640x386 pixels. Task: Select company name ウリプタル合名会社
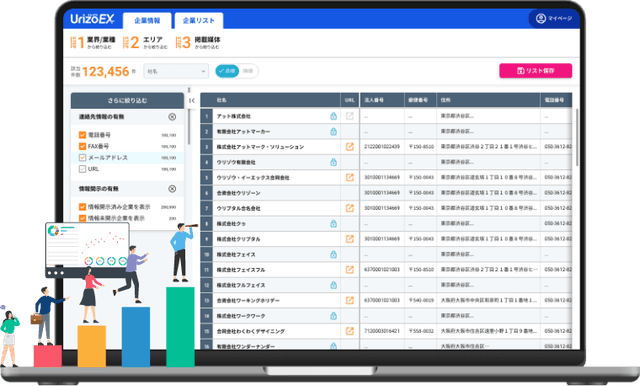(238, 209)
